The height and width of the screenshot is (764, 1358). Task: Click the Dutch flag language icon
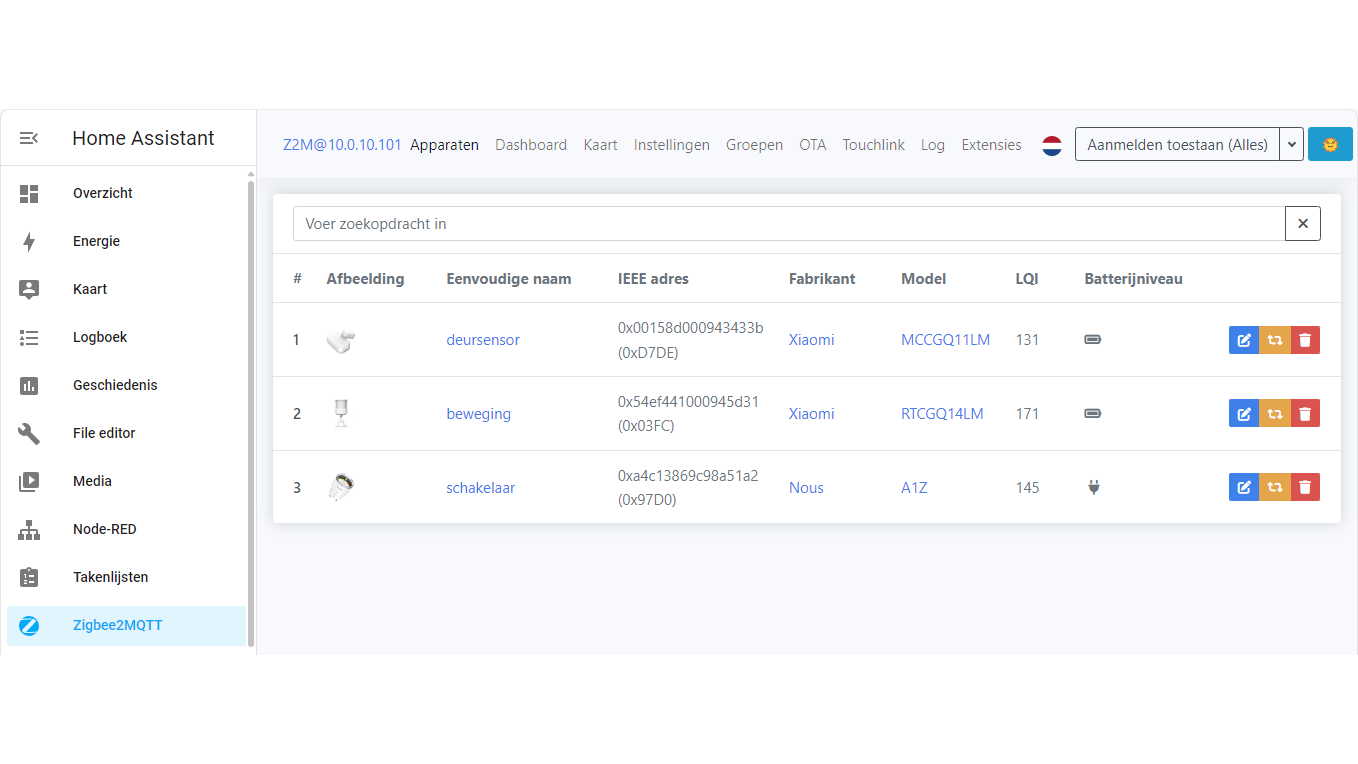(1052, 145)
